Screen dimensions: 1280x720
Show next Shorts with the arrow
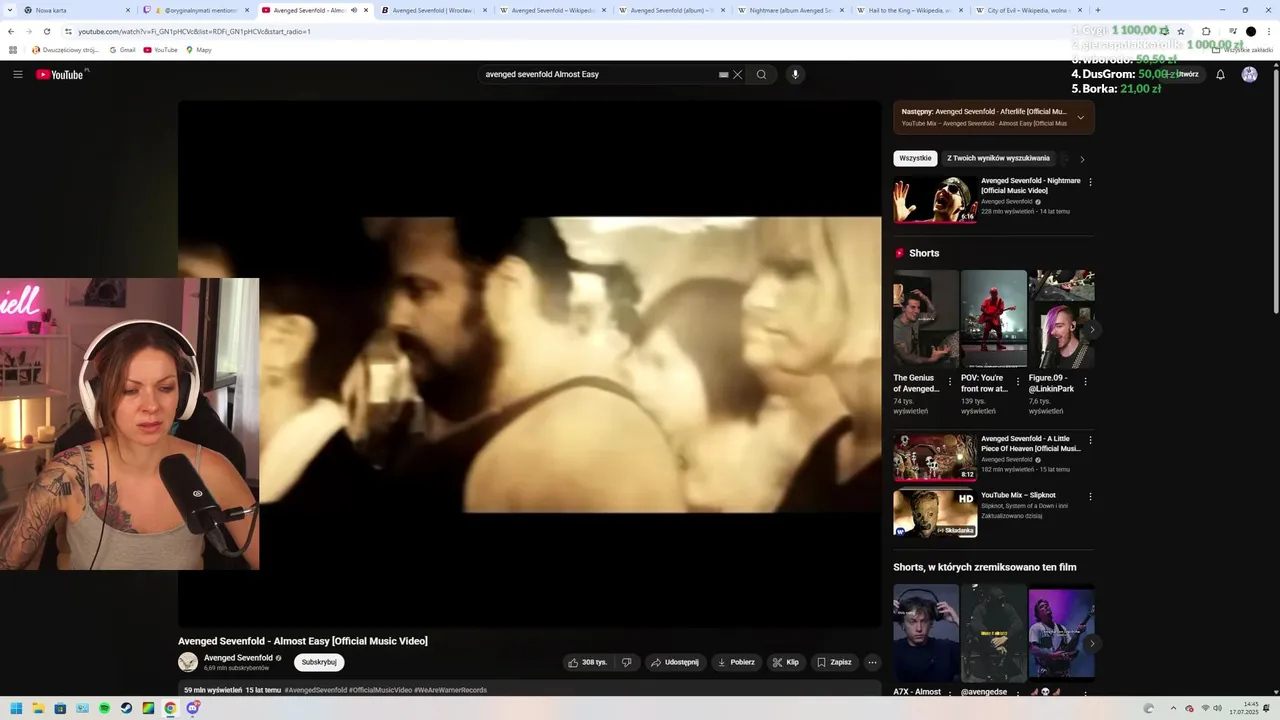[1091, 329]
